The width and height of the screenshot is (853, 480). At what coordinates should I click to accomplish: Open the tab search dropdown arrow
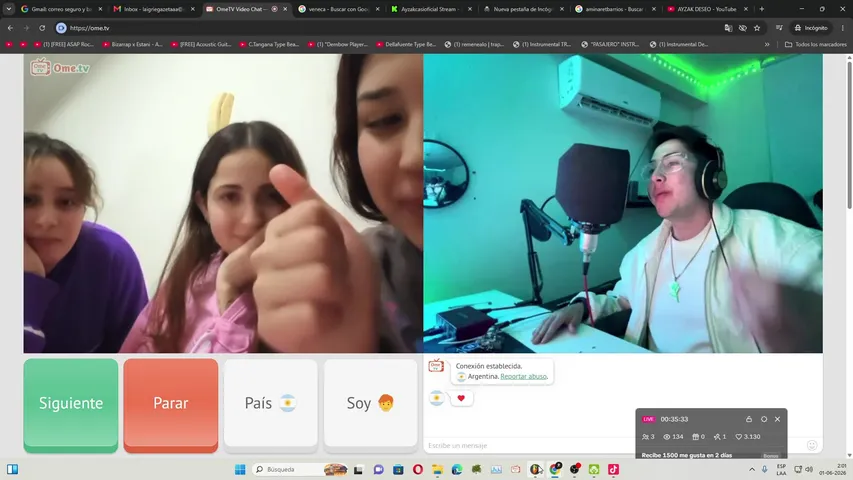tap(9, 9)
